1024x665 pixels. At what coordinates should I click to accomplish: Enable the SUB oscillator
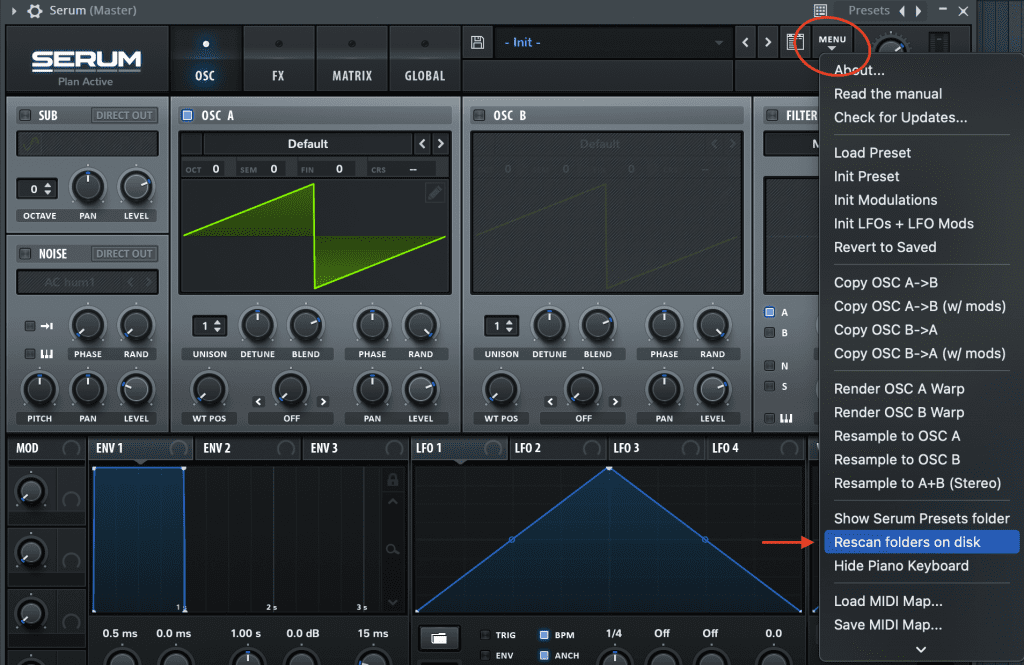pyautogui.click(x=25, y=115)
